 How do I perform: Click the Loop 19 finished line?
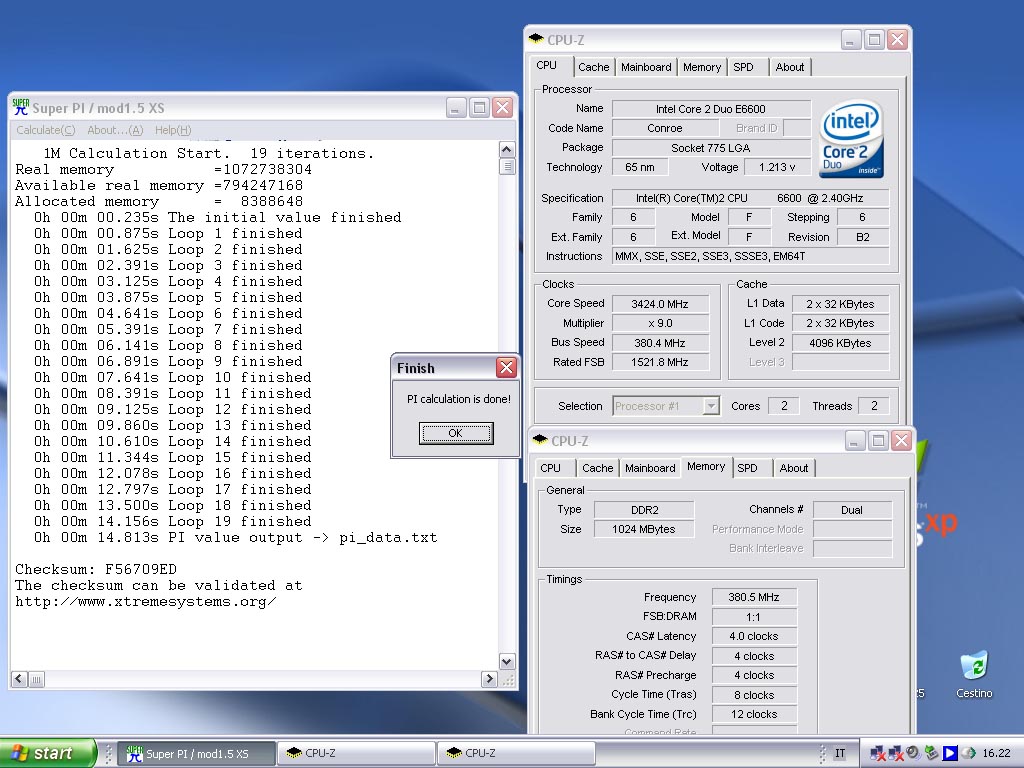(x=172, y=522)
